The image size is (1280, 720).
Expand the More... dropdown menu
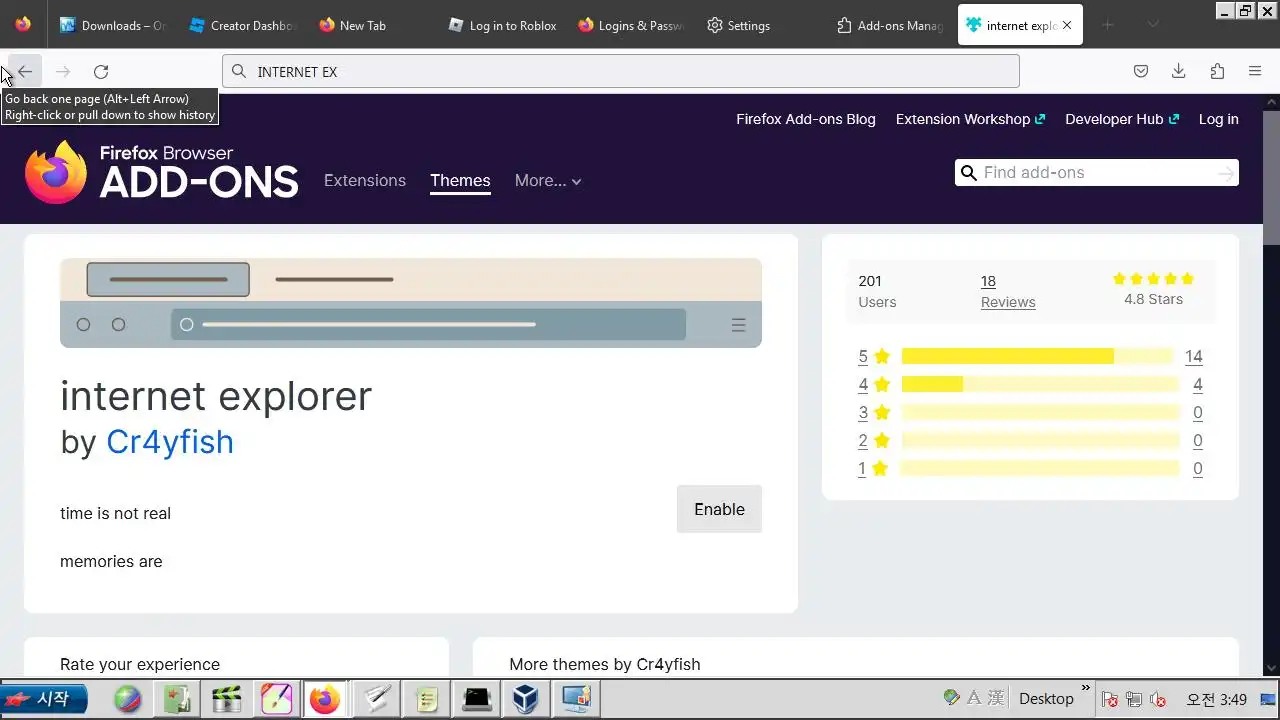coord(548,181)
